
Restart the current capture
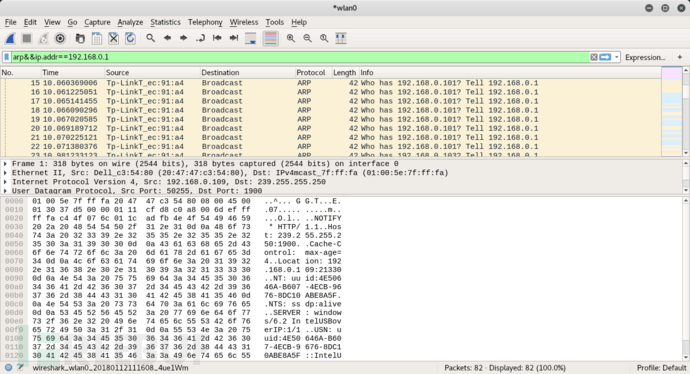click(43, 39)
